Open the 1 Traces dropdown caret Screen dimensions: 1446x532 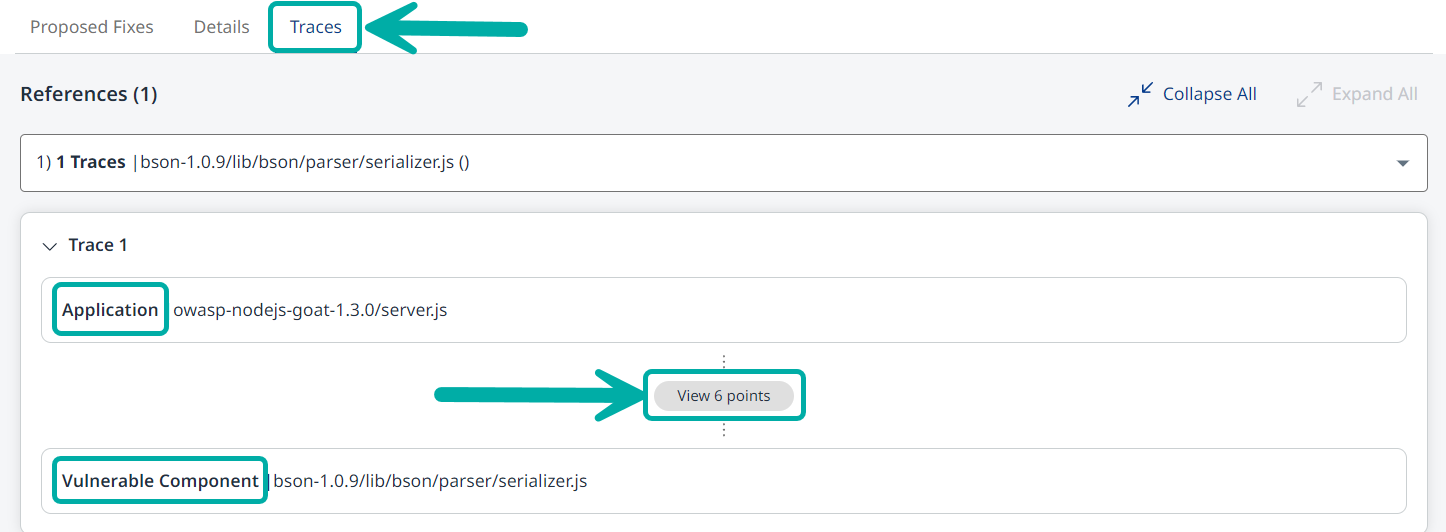[1402, 163]
